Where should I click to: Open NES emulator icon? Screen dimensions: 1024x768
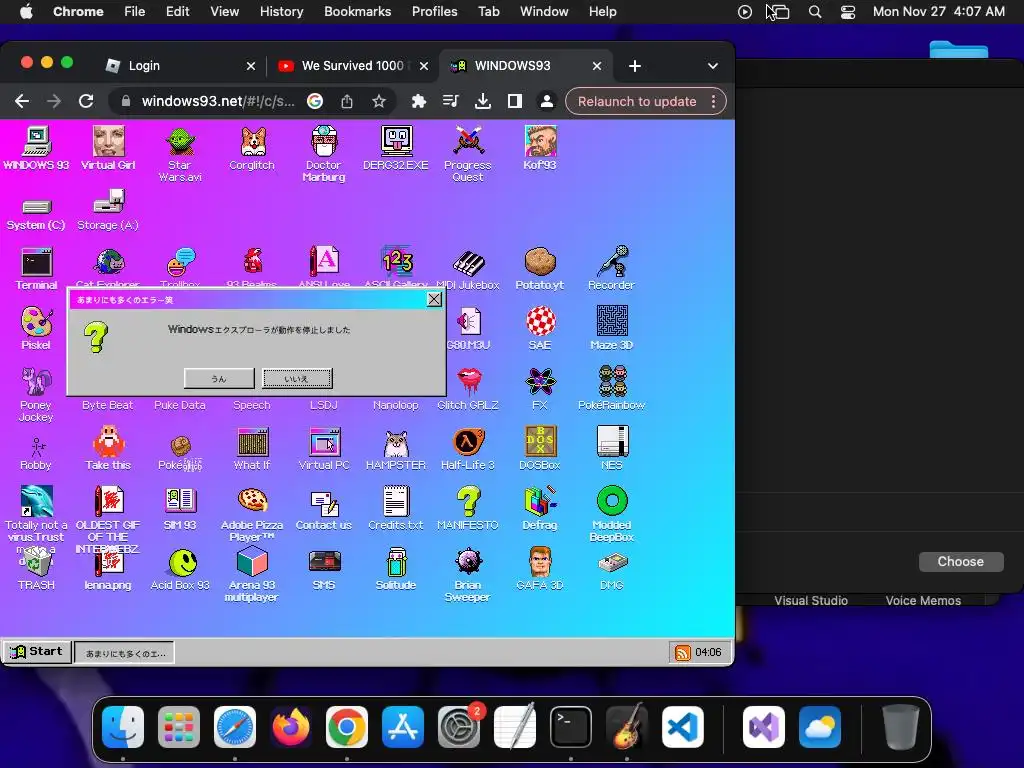[x=612, y=449]
